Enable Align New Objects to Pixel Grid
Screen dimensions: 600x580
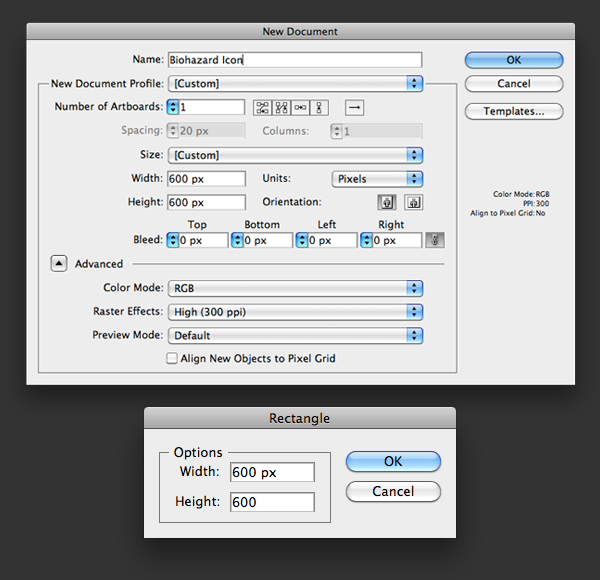tap(172, 358)
